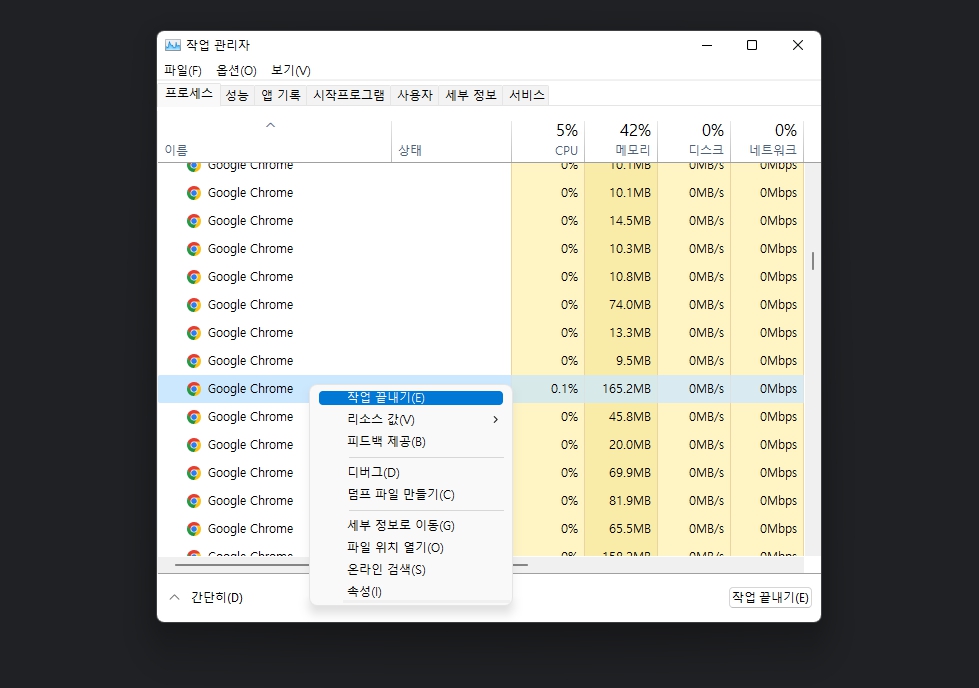Click the Chrome icon beside the 45.8MB entry
This screenshot has width=979, height=688.
(192, 416)
